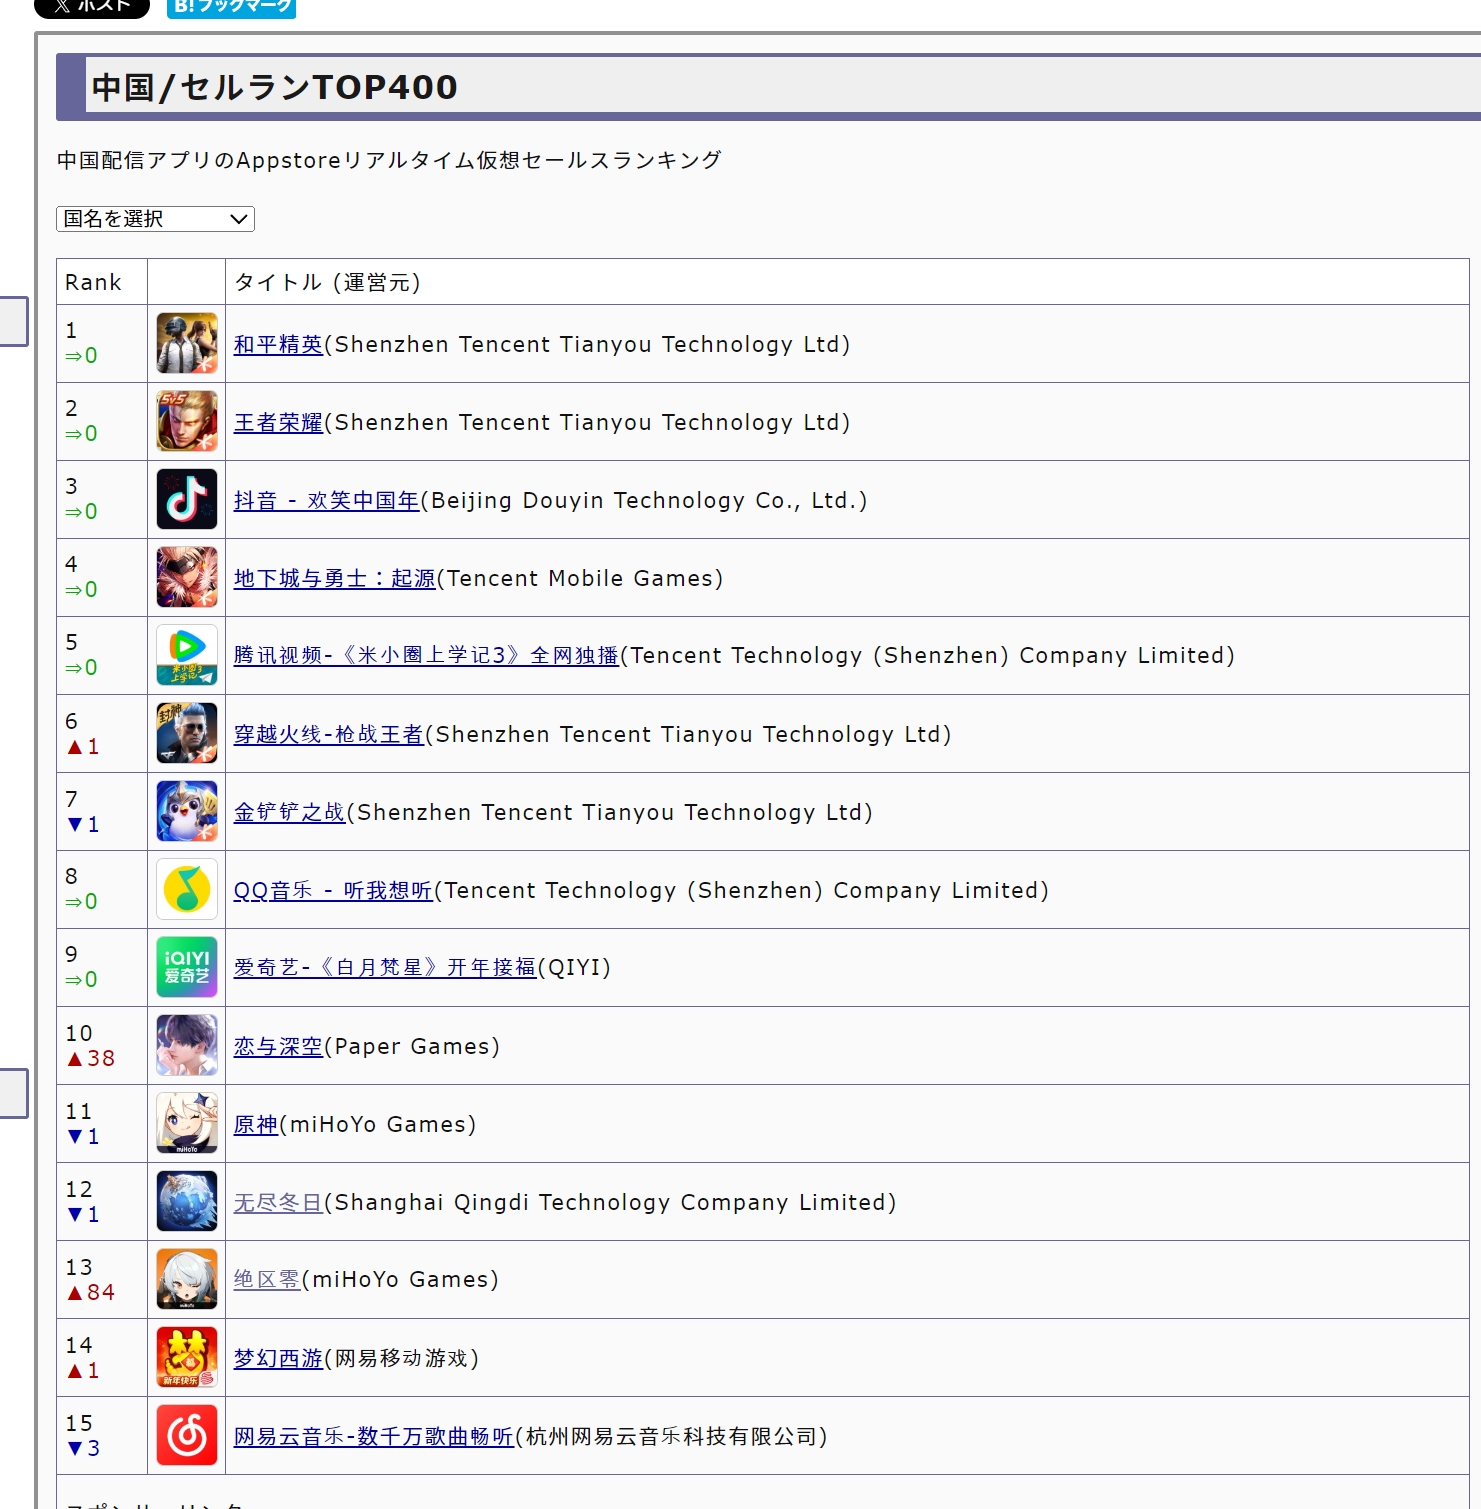The width and height of the screenshot is (1481, 1509).
Task: Click the iQIYI app icon
Action: click(187, 967)
